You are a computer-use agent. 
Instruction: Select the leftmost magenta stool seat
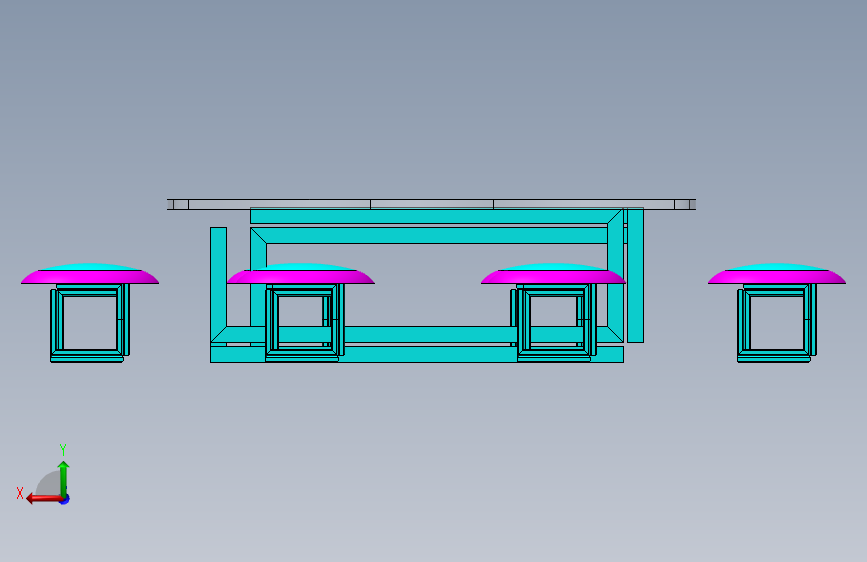(x=90, y=276)
